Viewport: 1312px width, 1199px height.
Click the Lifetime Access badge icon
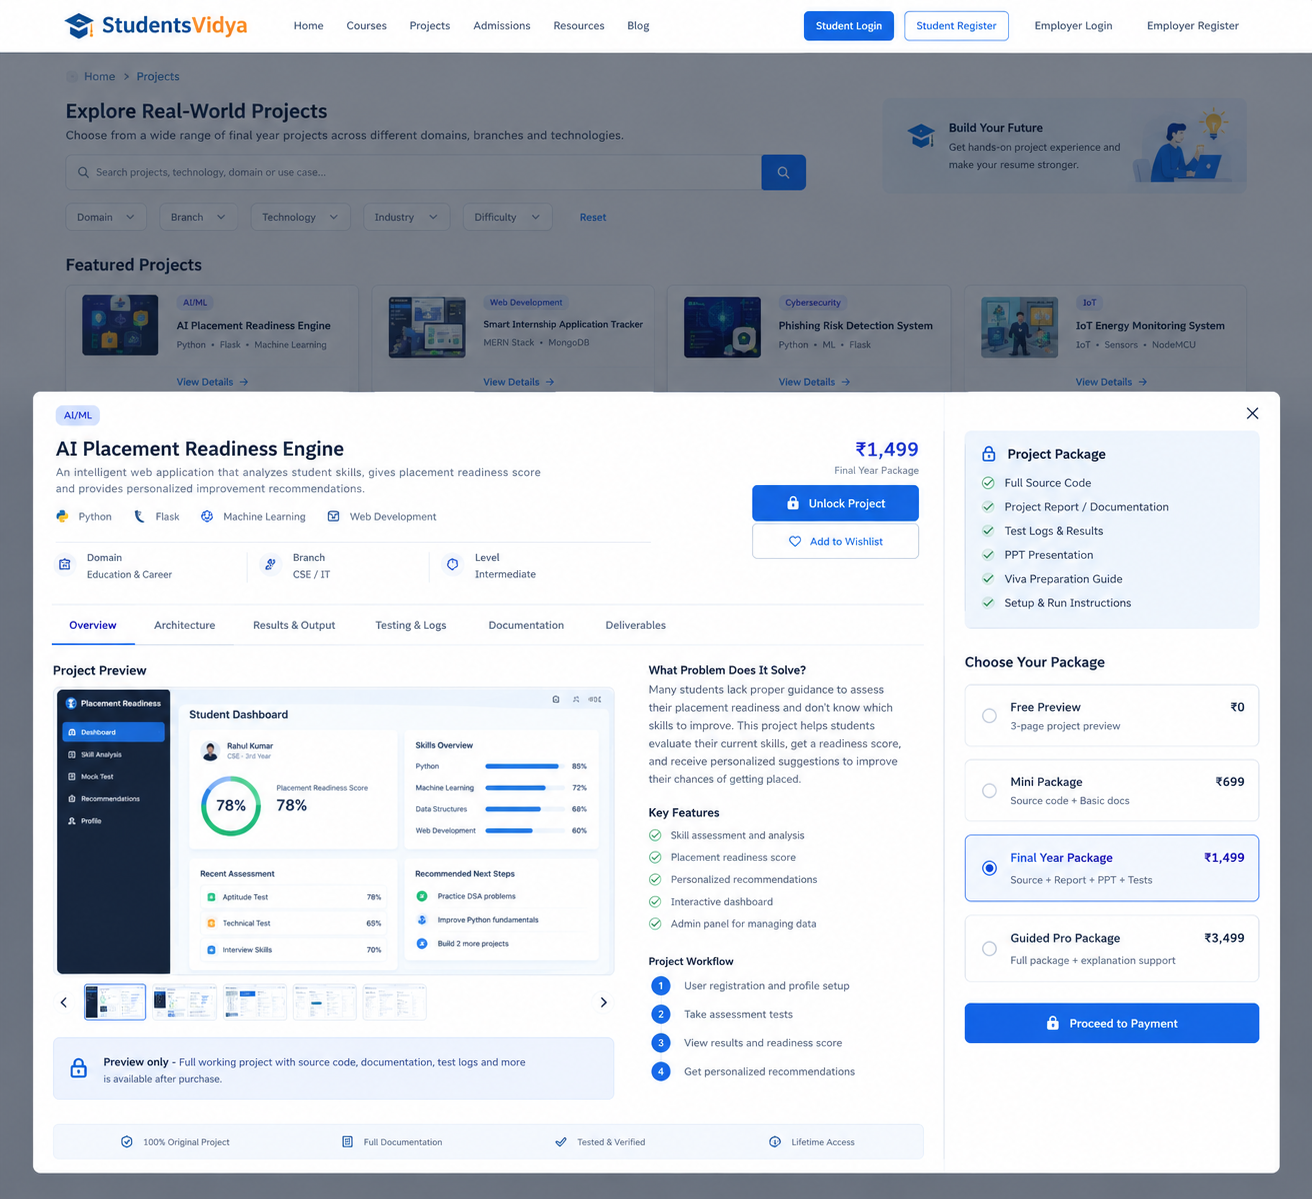click(x=775, y=1141)
